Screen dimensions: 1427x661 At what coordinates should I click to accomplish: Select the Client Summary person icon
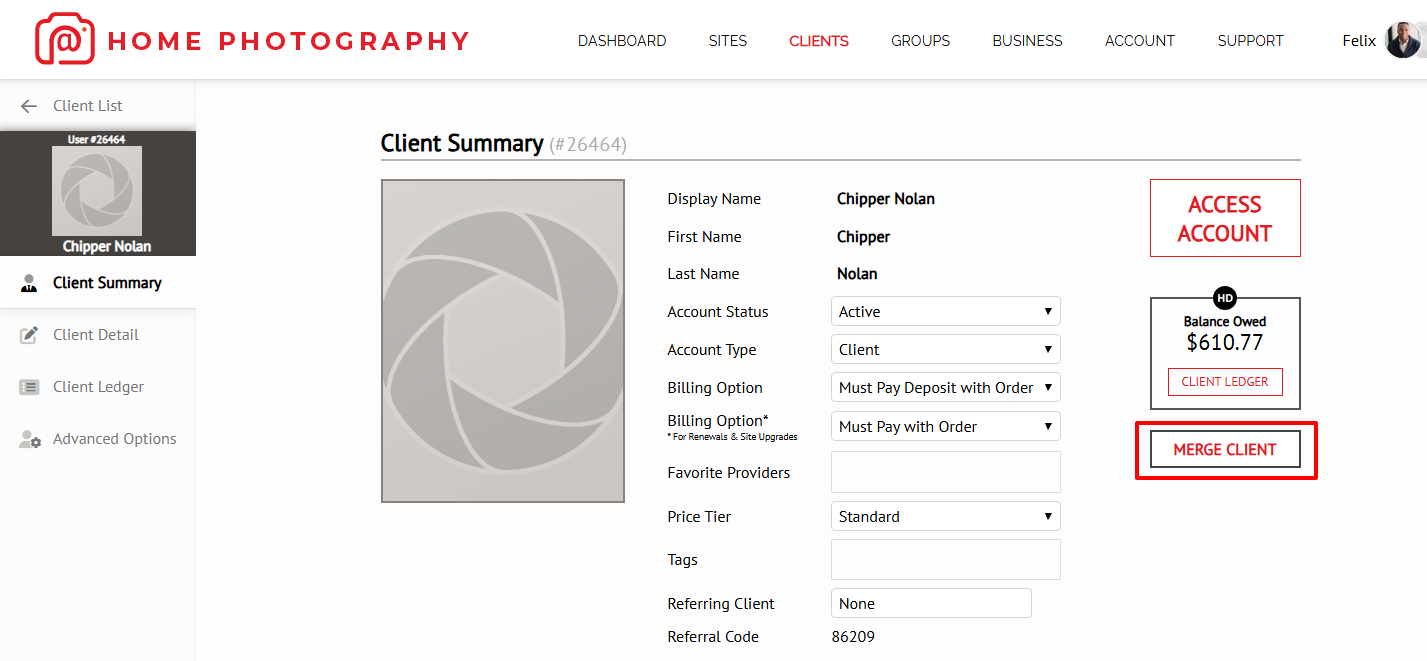(x=28, y=282)
